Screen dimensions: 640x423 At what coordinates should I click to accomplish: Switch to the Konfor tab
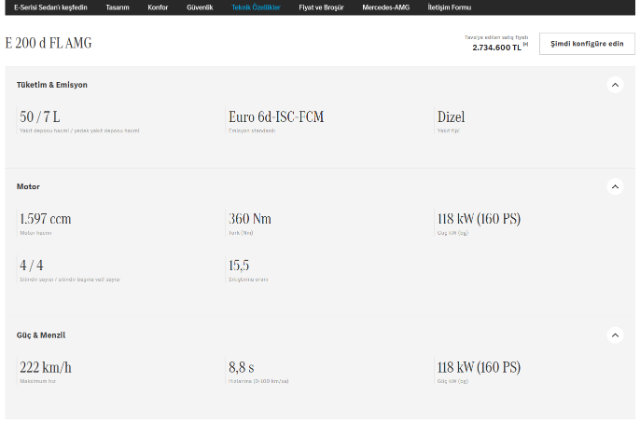pyautogui.click(x=158, y=7)
